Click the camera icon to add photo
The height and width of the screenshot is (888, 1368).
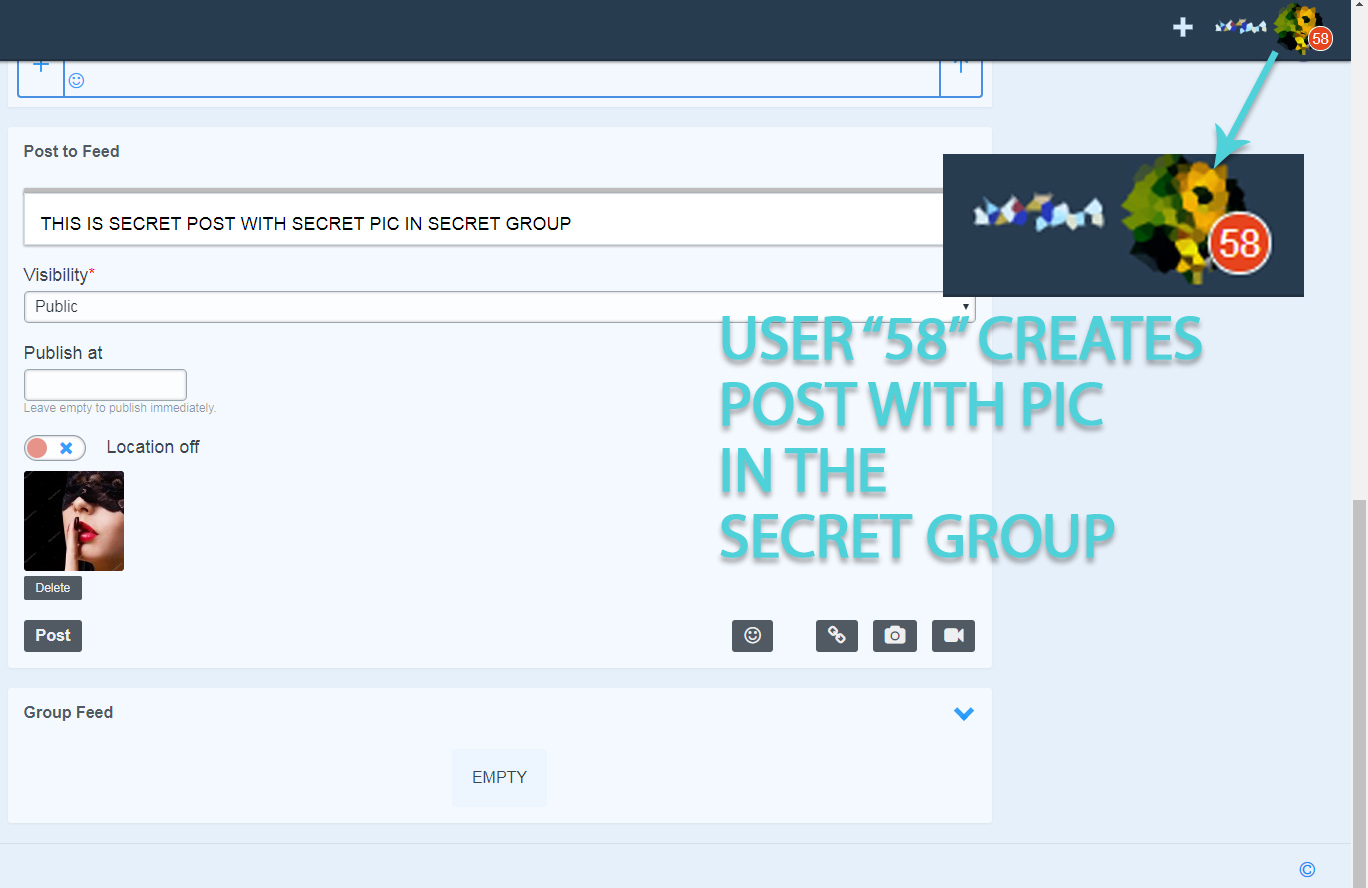pos(894,636)
